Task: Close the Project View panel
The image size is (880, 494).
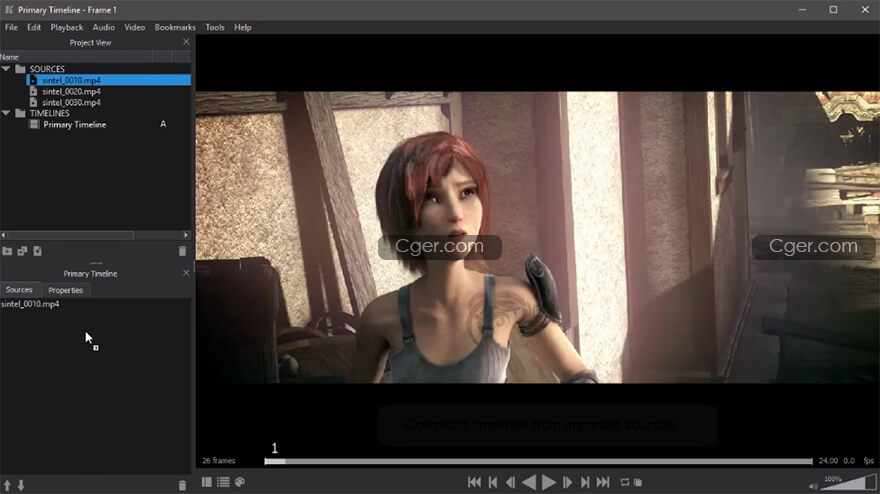Action: [186, 42]
